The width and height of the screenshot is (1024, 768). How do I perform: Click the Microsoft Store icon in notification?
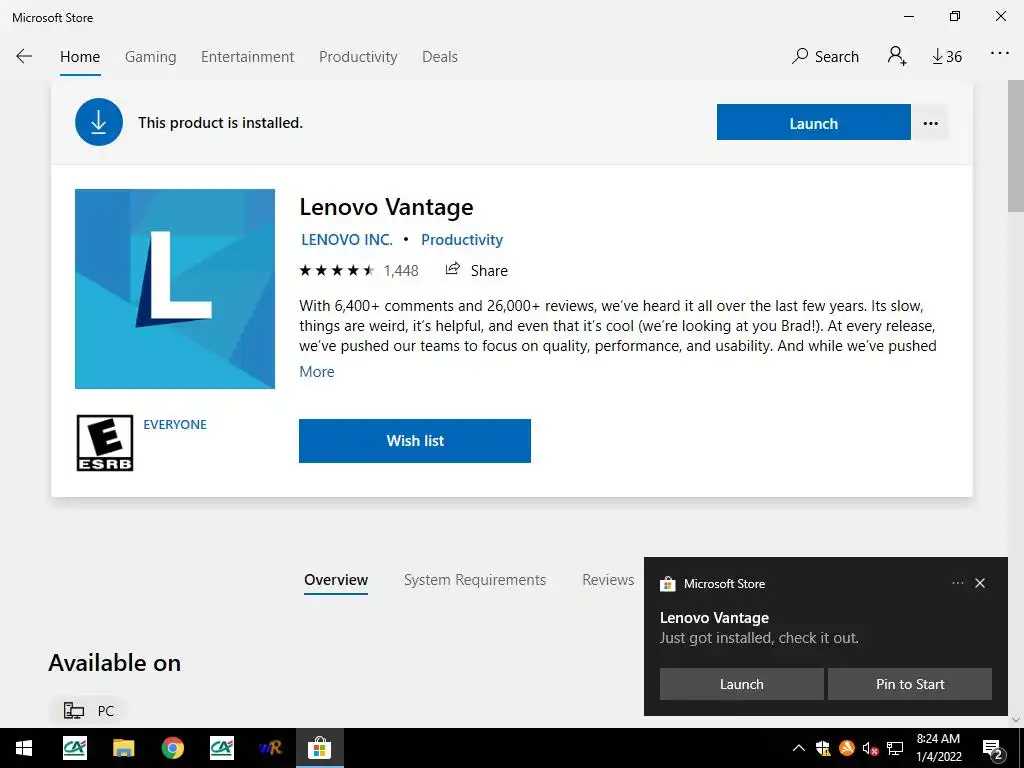pos(667,584)
